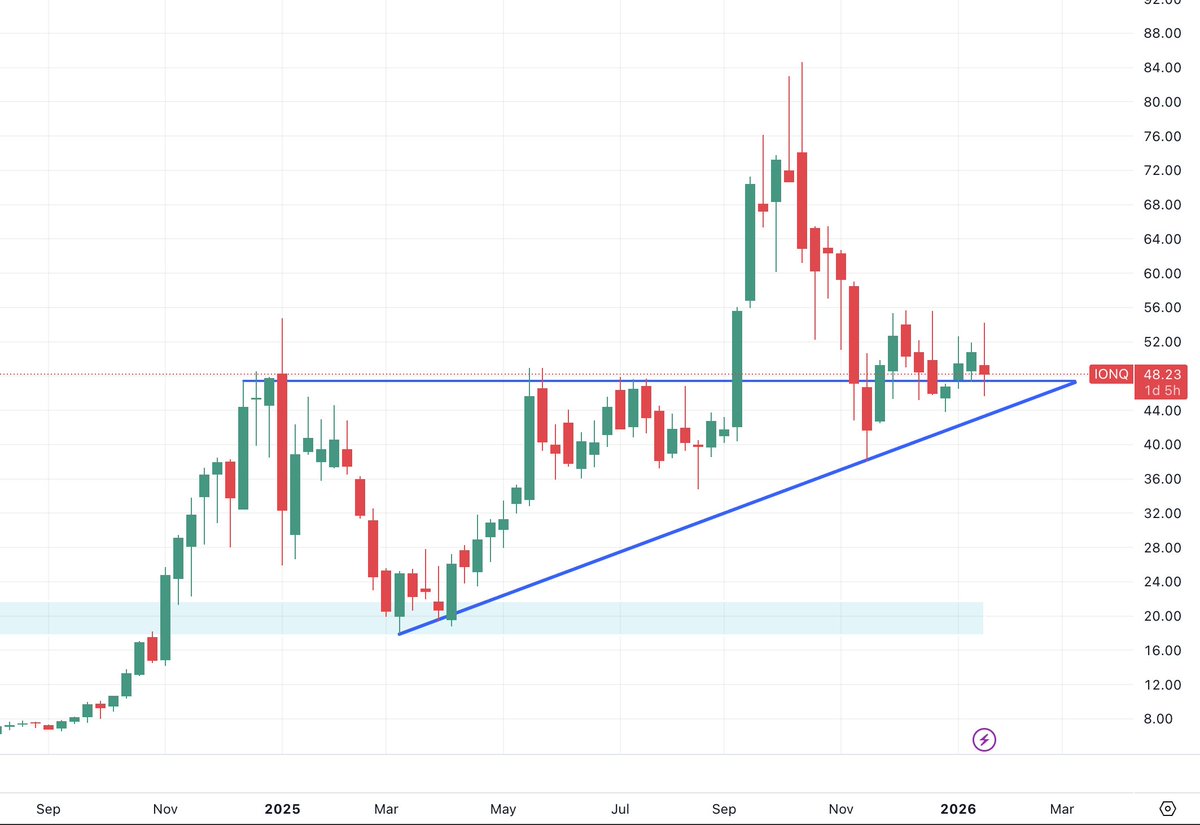The width and height of the screenshot is (1200, 825).
Task: Click the 52.00 price axis label
Action: coord(1162,342)
